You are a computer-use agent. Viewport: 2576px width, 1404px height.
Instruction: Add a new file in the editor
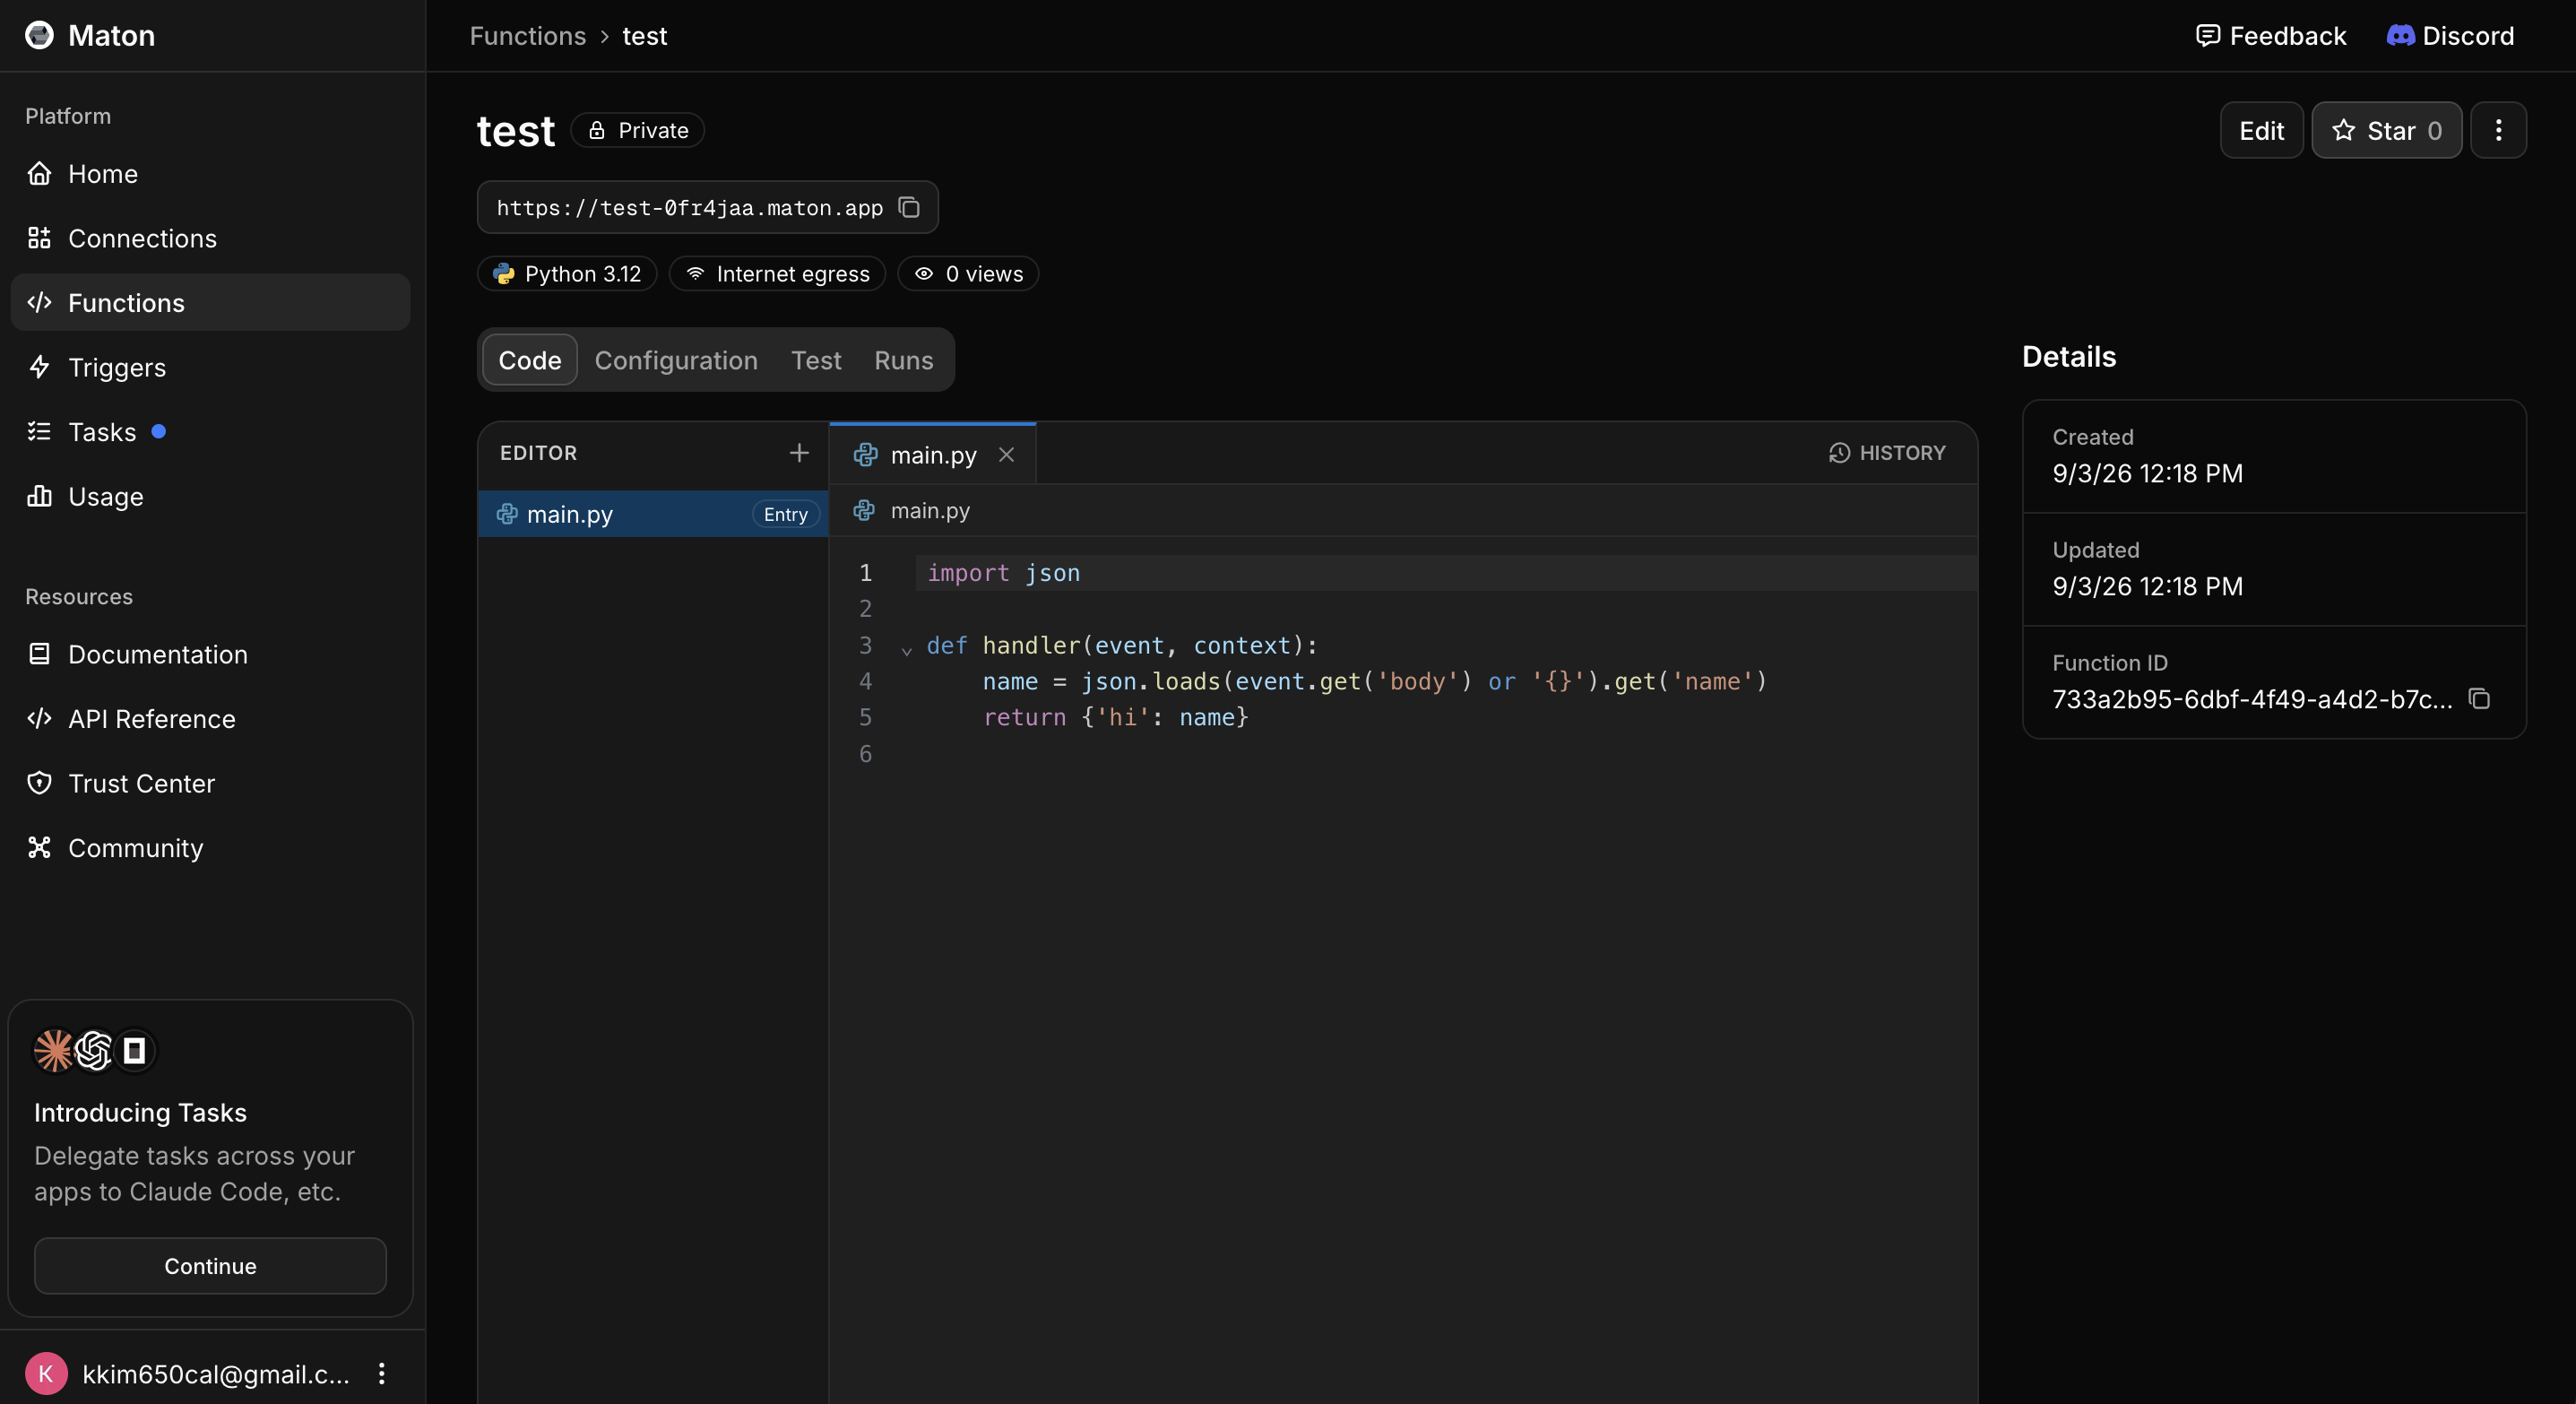click(x=799, y=453)
